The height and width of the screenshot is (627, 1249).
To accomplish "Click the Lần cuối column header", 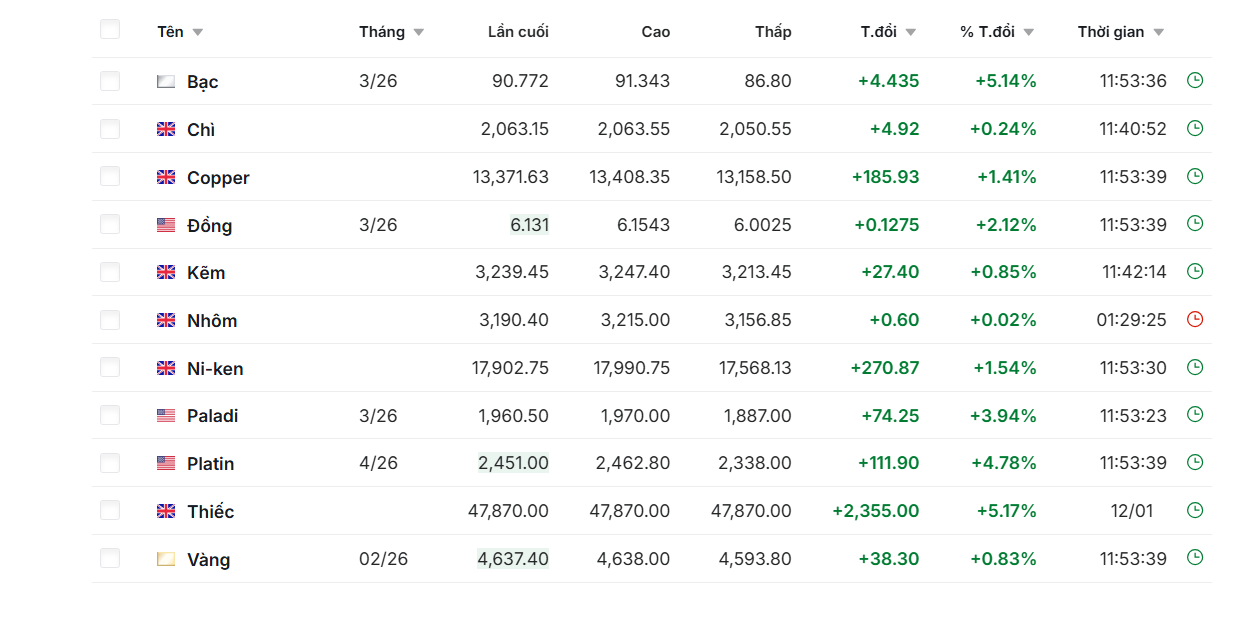I will (518, 32).
